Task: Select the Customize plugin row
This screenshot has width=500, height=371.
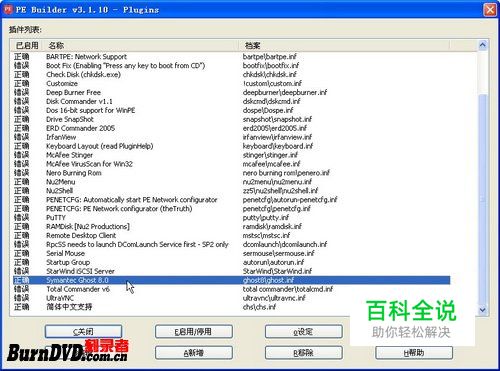Action: coord(232,84)
